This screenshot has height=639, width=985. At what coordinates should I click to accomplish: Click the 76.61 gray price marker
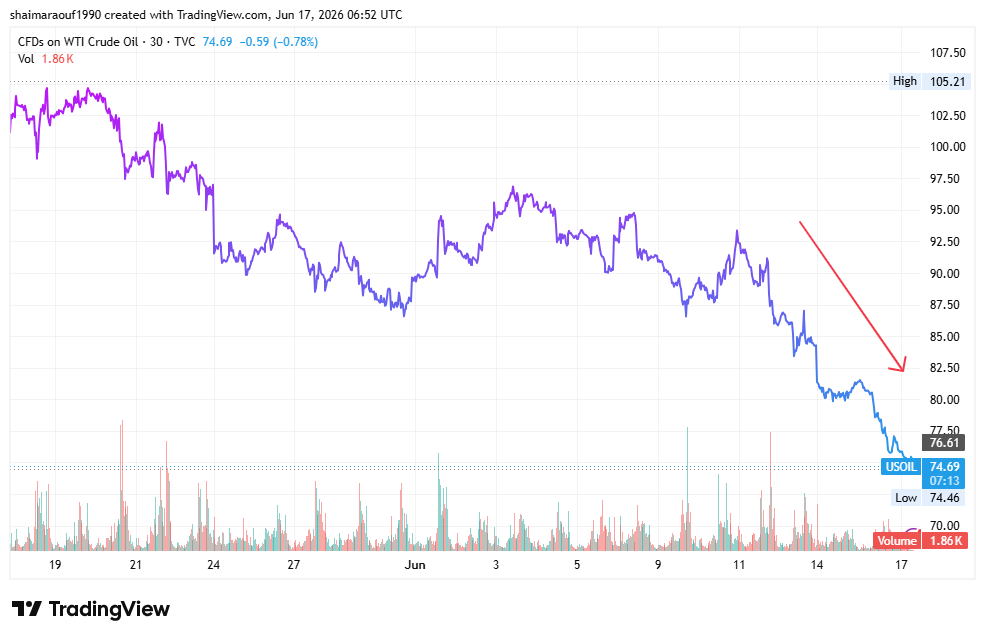point(944,442)
